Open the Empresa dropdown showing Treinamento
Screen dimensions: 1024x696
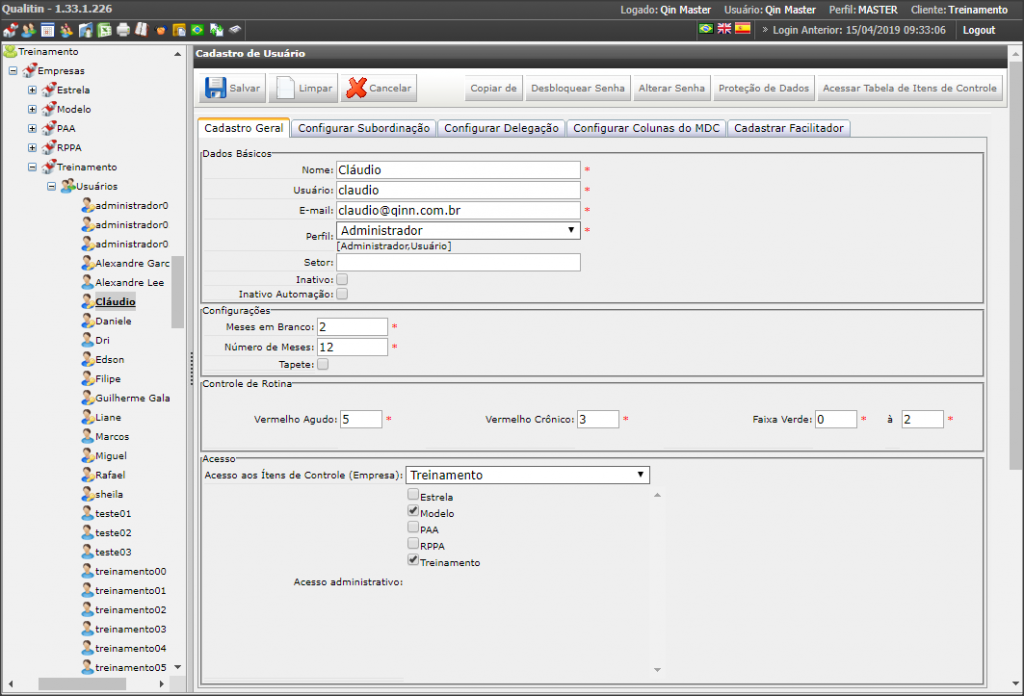tap(528, 475)
